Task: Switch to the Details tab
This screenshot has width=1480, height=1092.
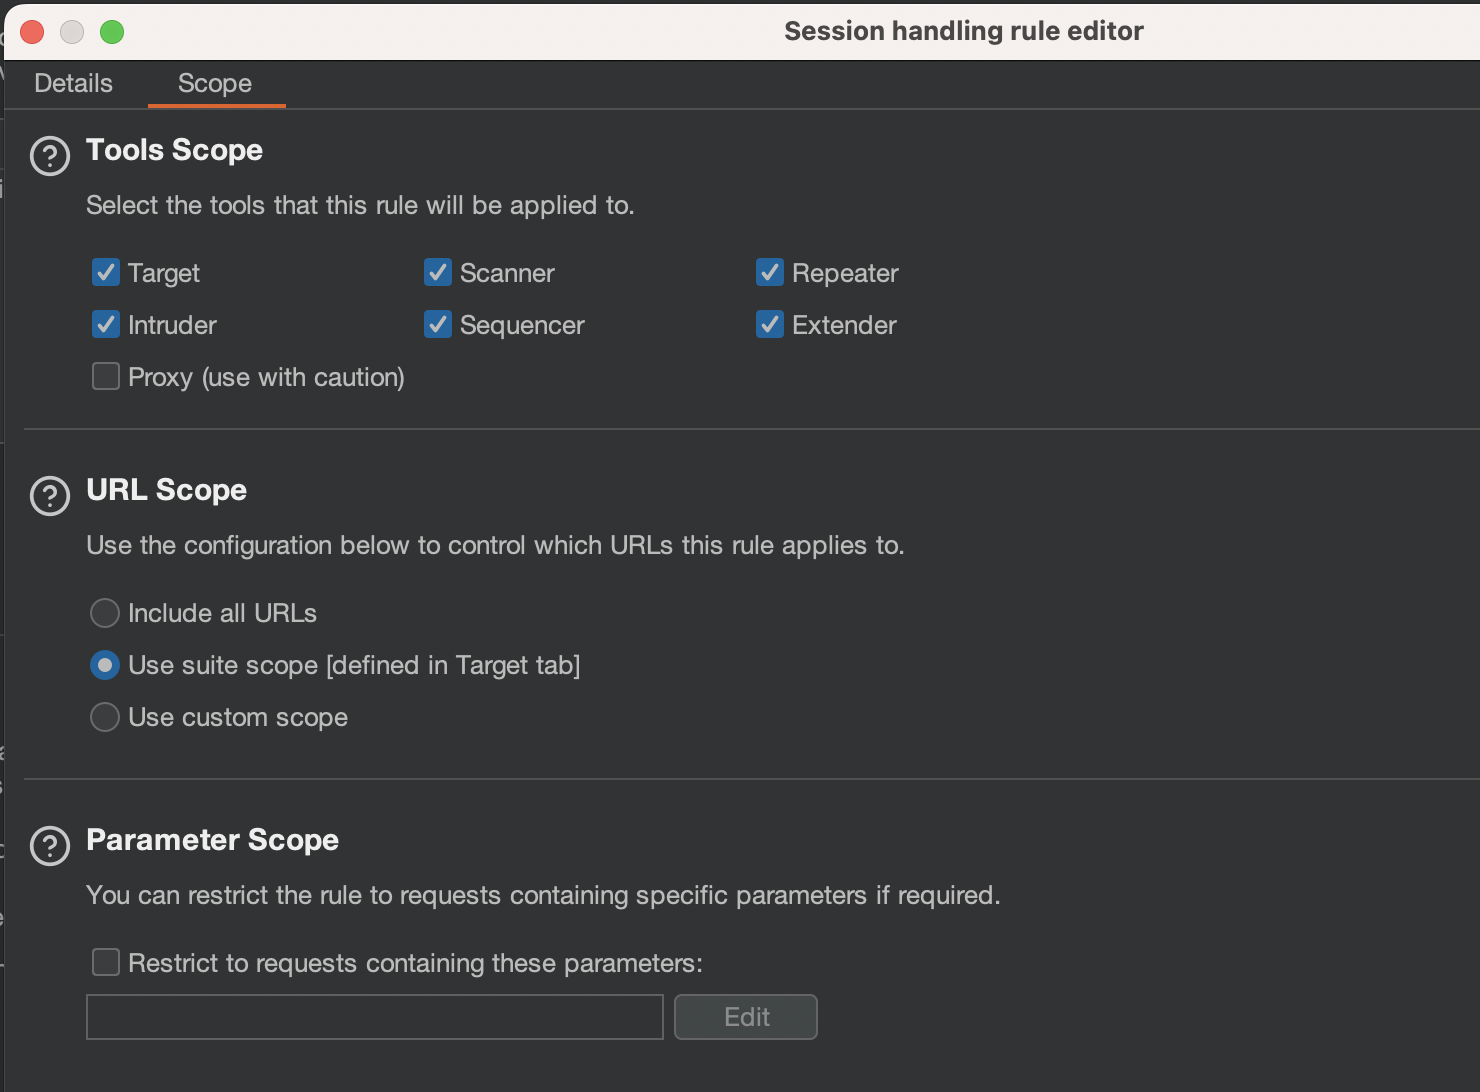Action: pos(74,84)
